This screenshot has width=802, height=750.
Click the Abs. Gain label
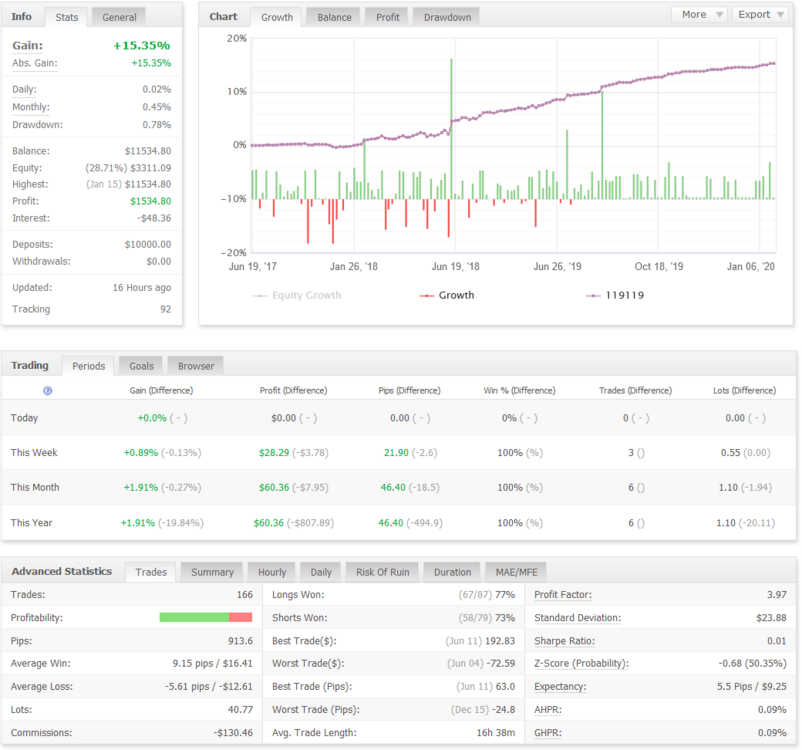click(x=35, y=63)
